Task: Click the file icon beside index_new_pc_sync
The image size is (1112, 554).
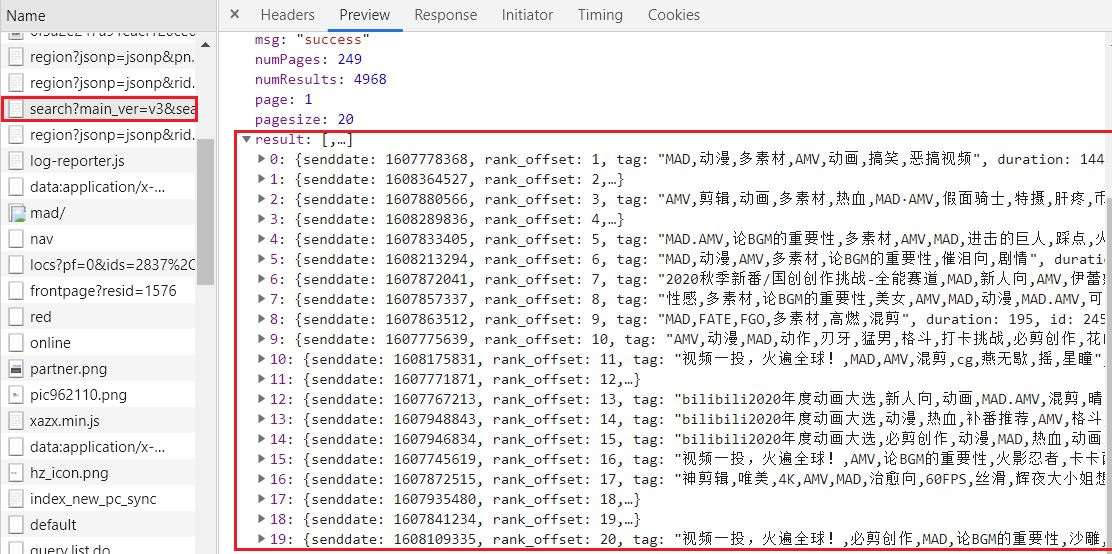Action: pos(16,499)
